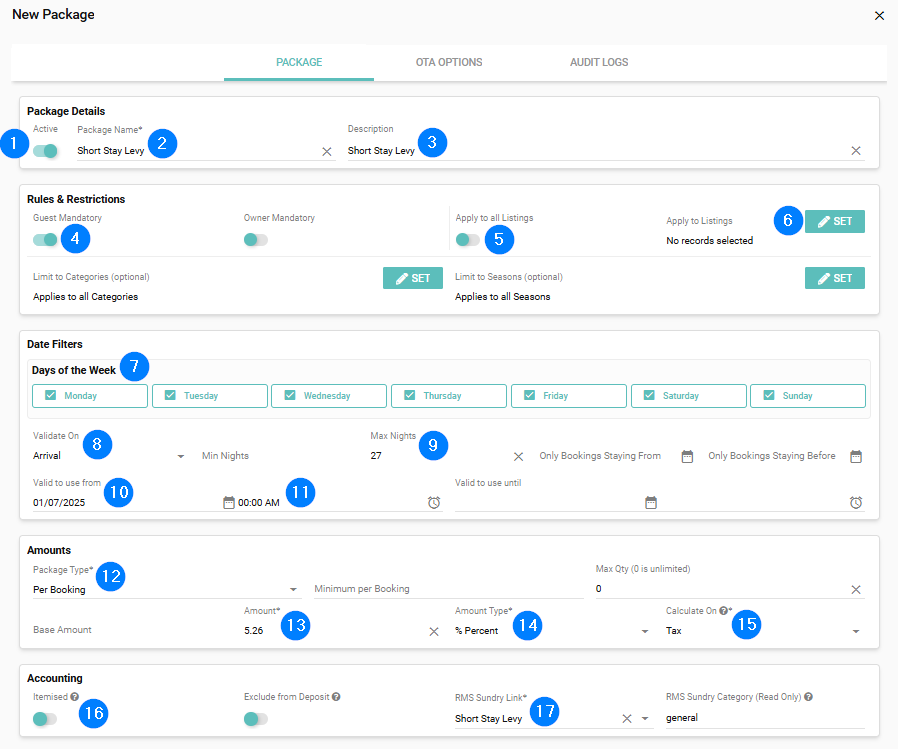Image resolution: width=898 pixels, height=749 pixels.
Task: Enable Apply to all Listings
Action: 467,239
